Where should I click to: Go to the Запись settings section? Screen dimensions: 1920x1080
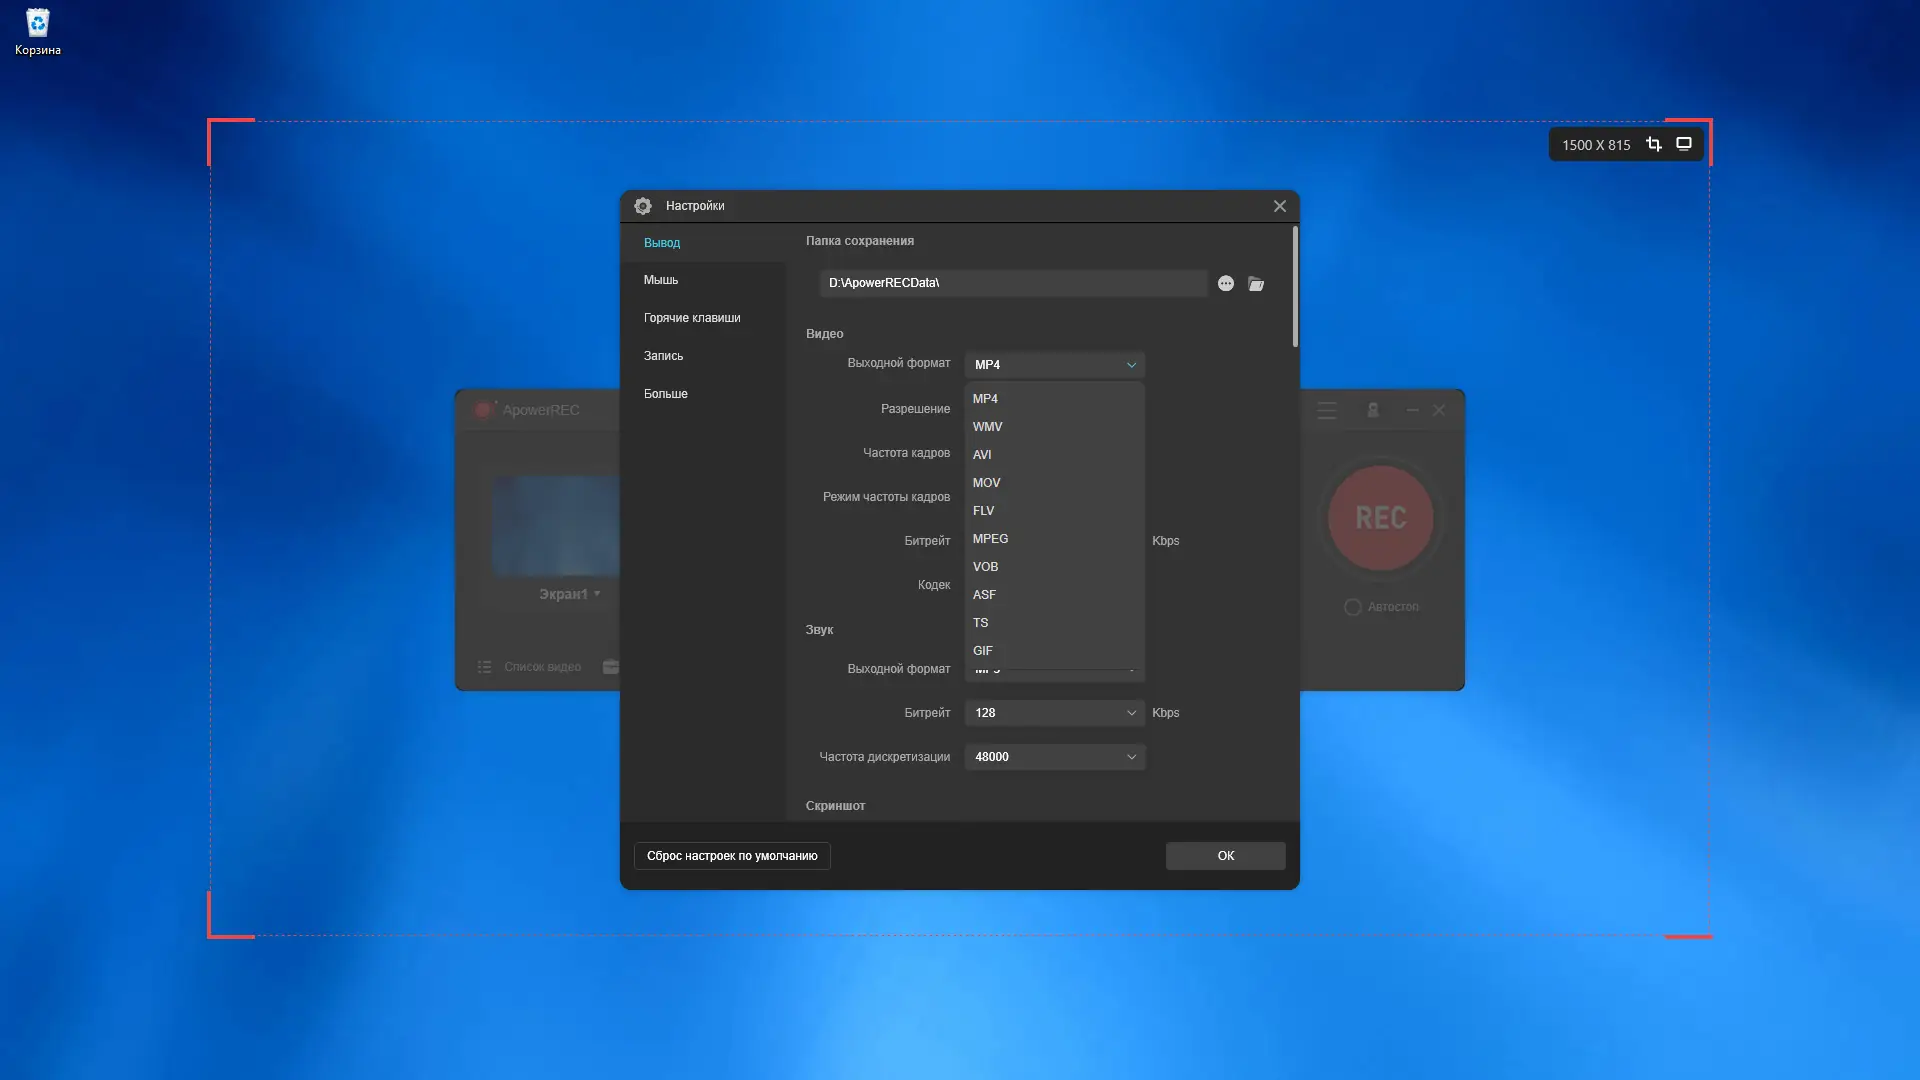[x=663, y=356]
